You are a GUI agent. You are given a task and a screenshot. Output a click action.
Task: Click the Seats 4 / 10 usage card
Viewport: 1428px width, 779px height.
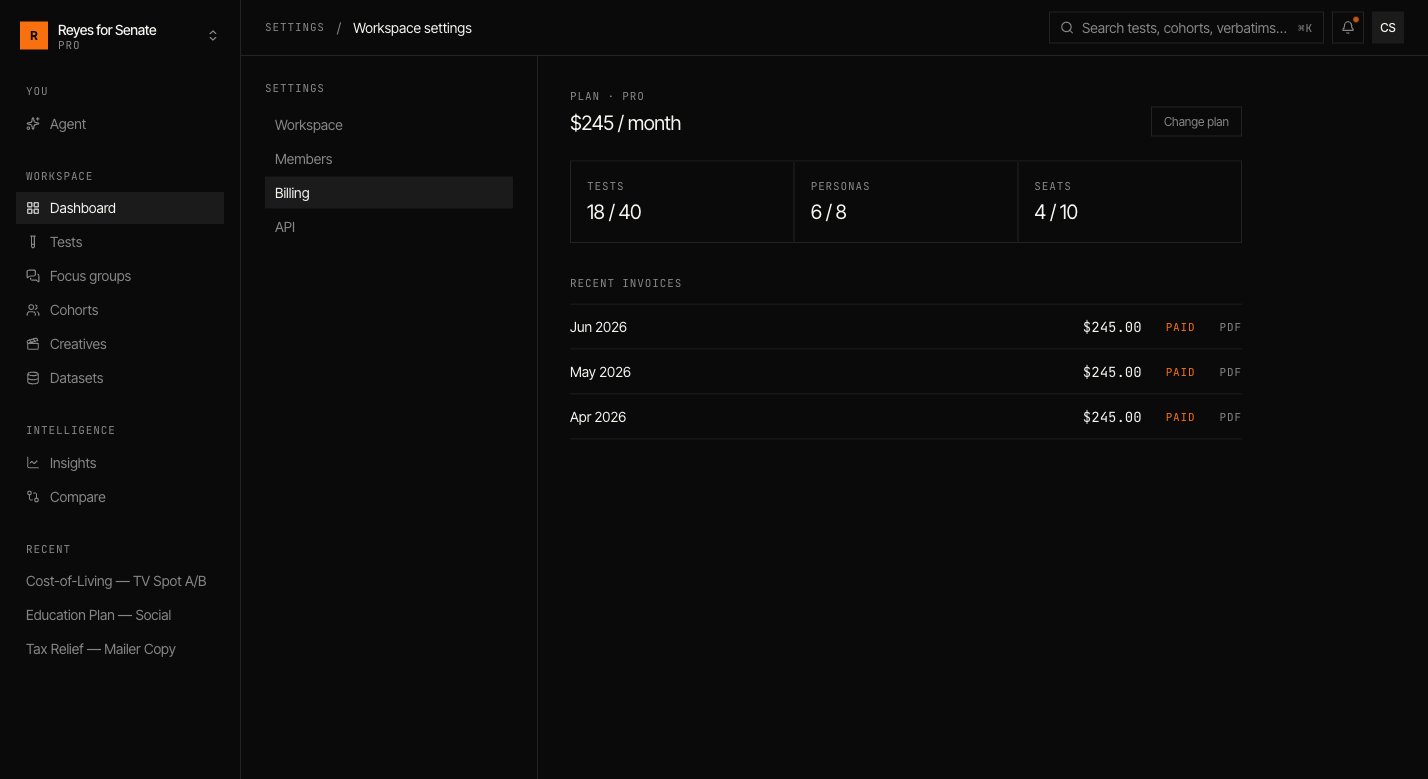1130,201
